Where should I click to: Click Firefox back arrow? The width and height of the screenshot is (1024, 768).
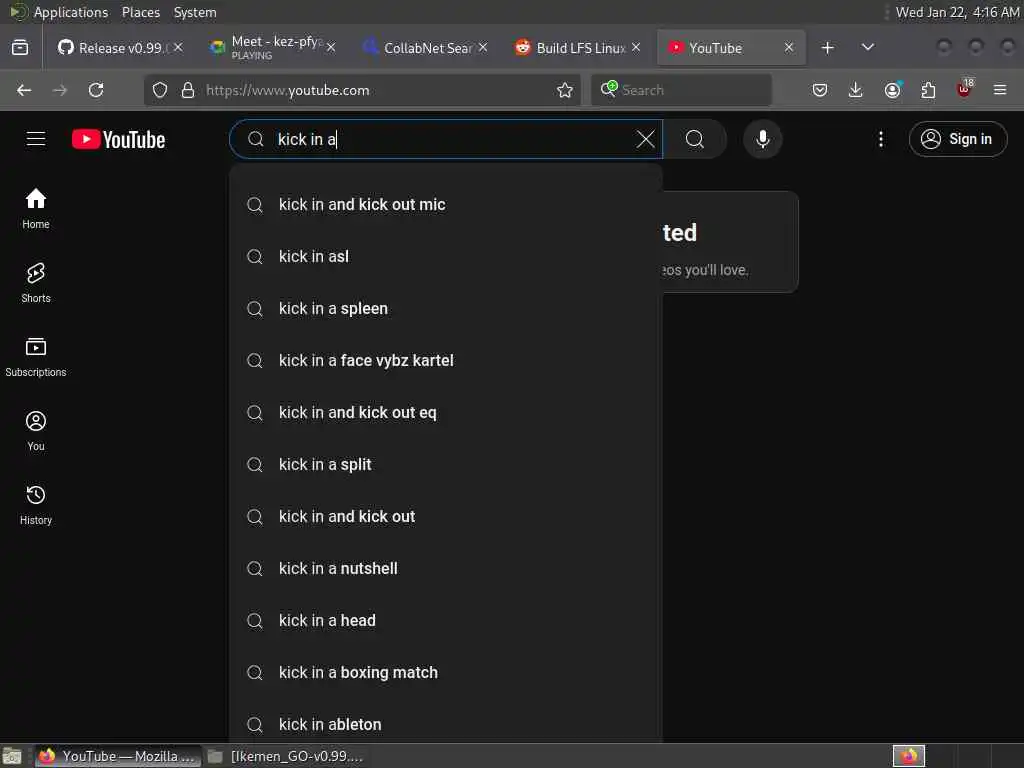[x=24, y=90]
